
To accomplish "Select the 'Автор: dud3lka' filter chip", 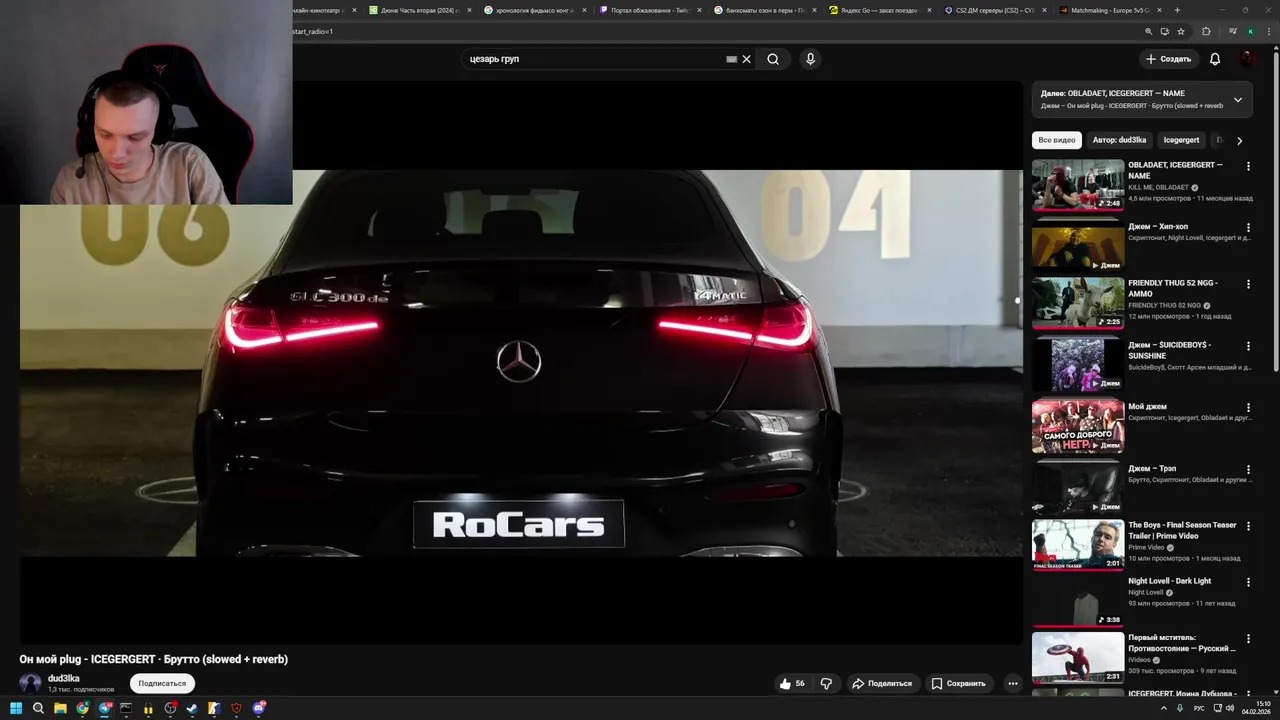I will click(x=1119, y=140).
